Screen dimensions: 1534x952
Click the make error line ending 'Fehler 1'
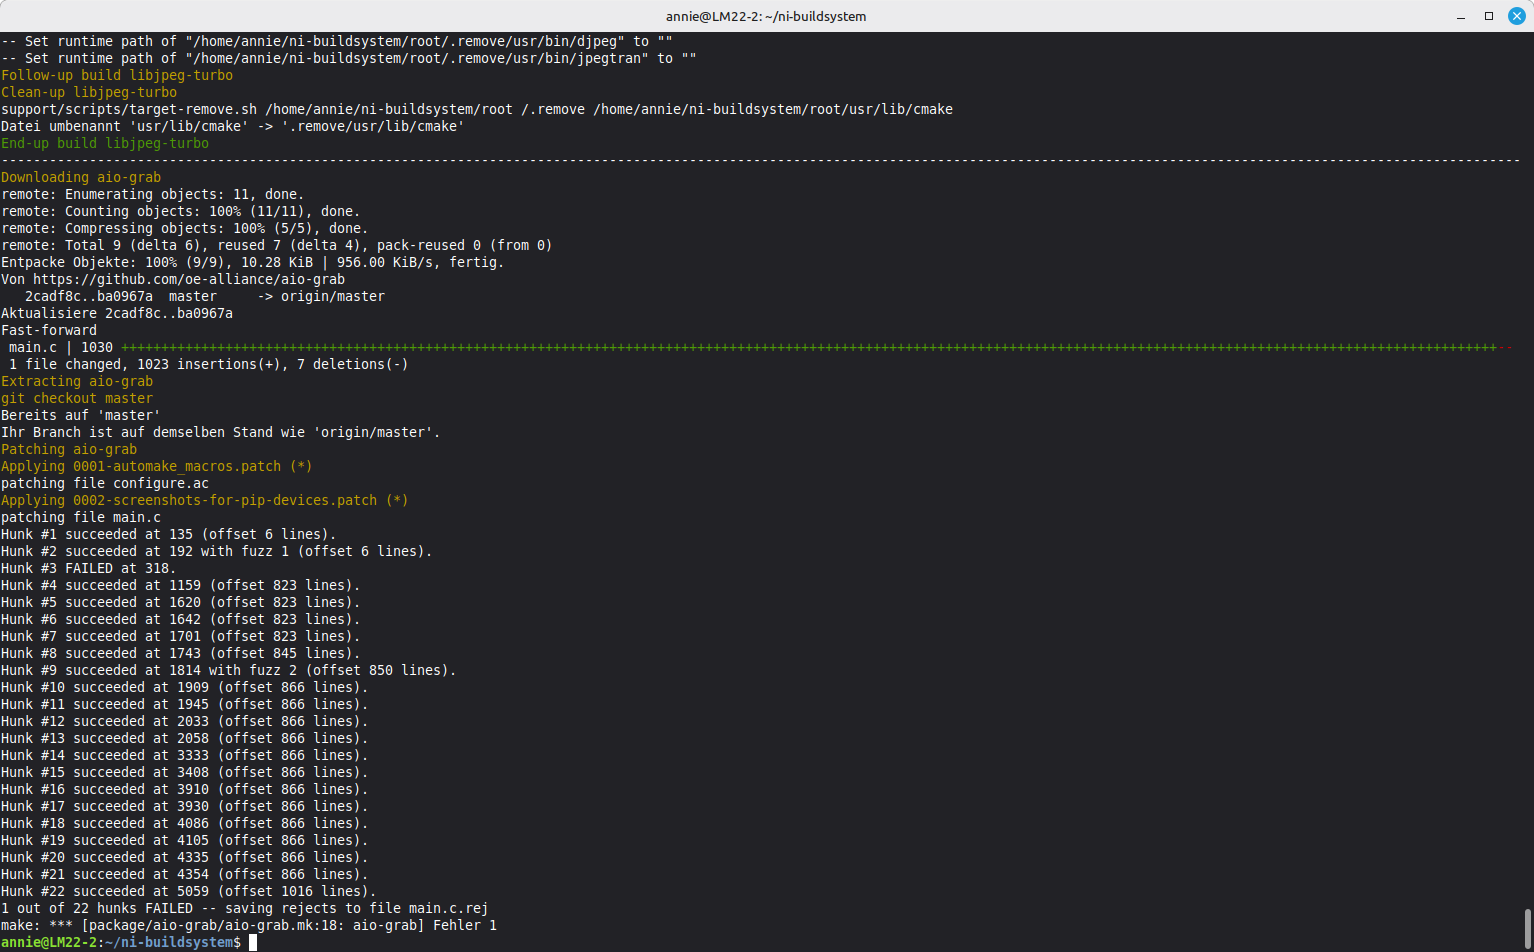coord(249,925)
